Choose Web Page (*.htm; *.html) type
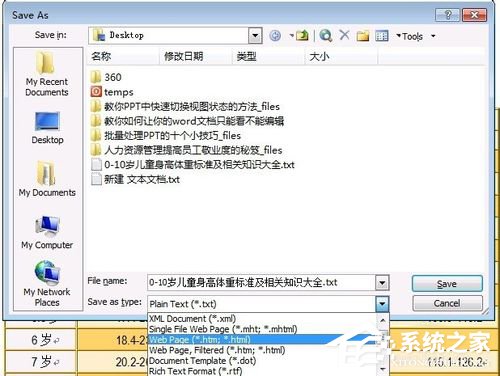500x376 pixels. point(262,340)
